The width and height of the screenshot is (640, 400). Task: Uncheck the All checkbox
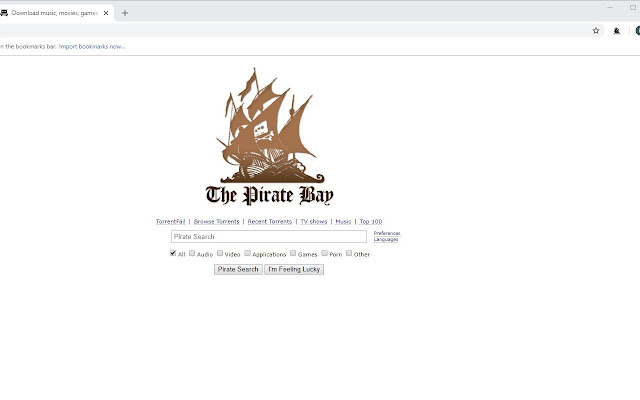tap(173, 253)
